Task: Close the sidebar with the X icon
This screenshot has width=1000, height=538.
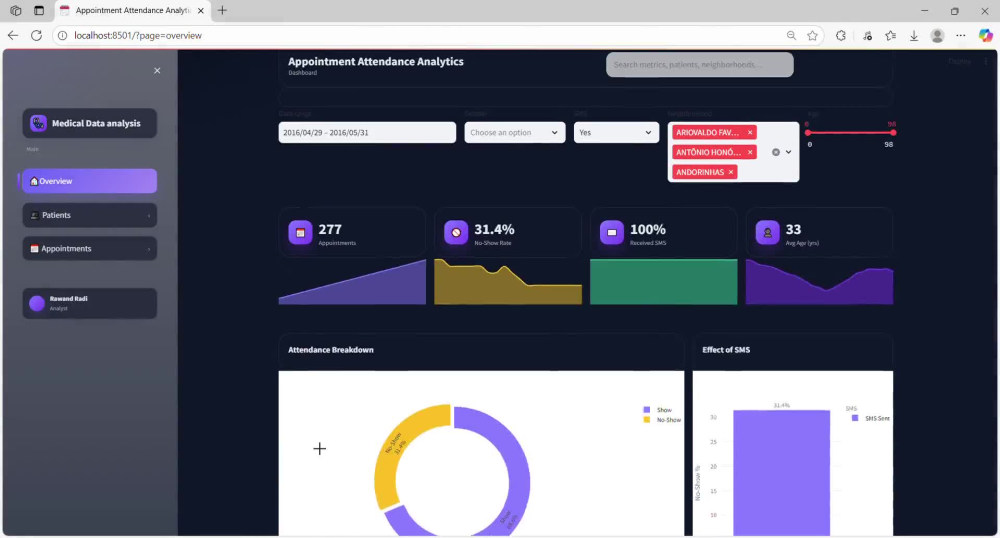Action: [157, 71]
